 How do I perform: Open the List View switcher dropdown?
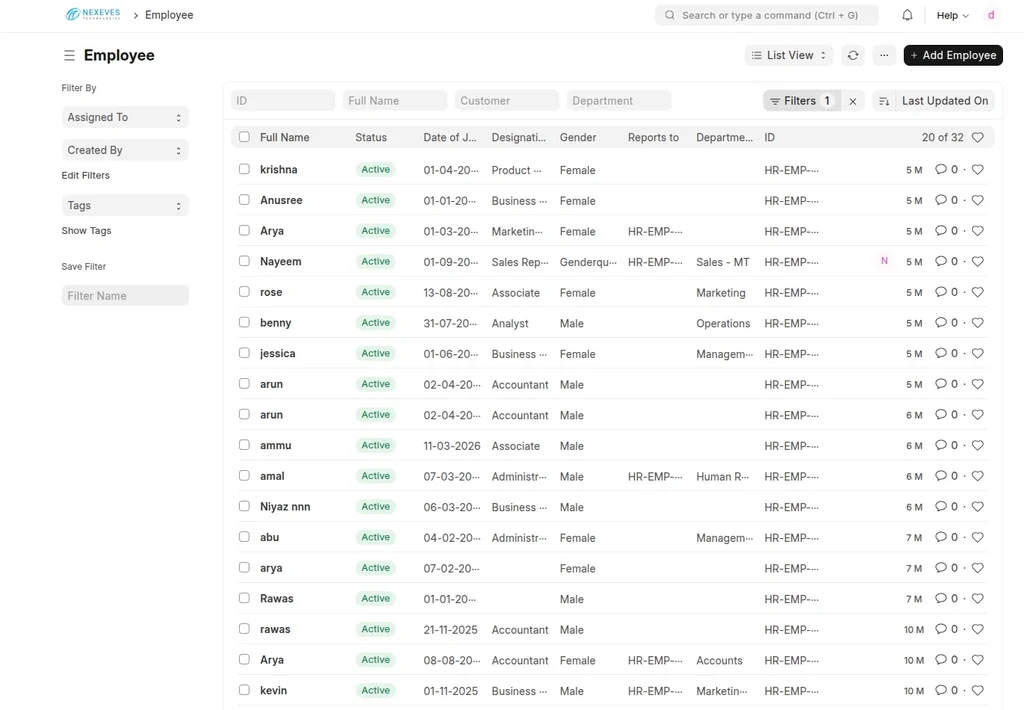(x=789, y=56)
